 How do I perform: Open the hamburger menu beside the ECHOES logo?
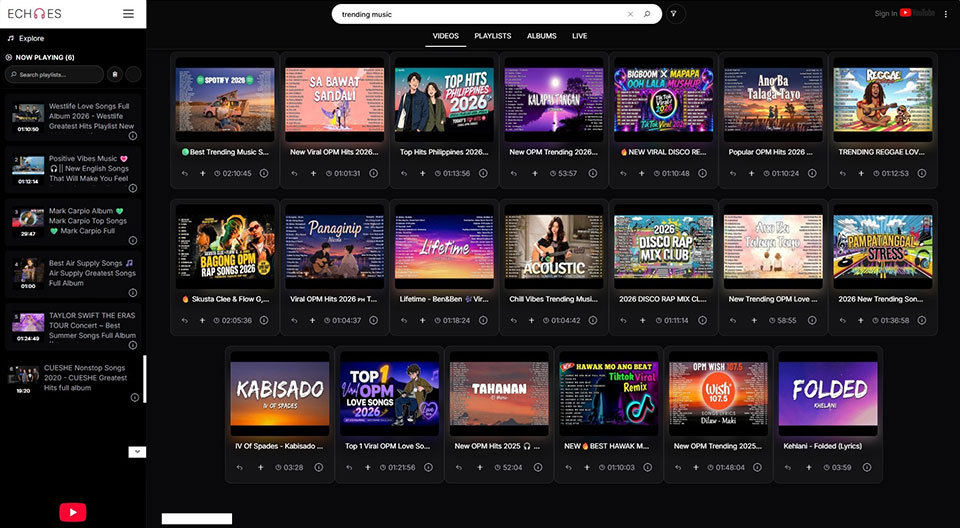(128, 13)
